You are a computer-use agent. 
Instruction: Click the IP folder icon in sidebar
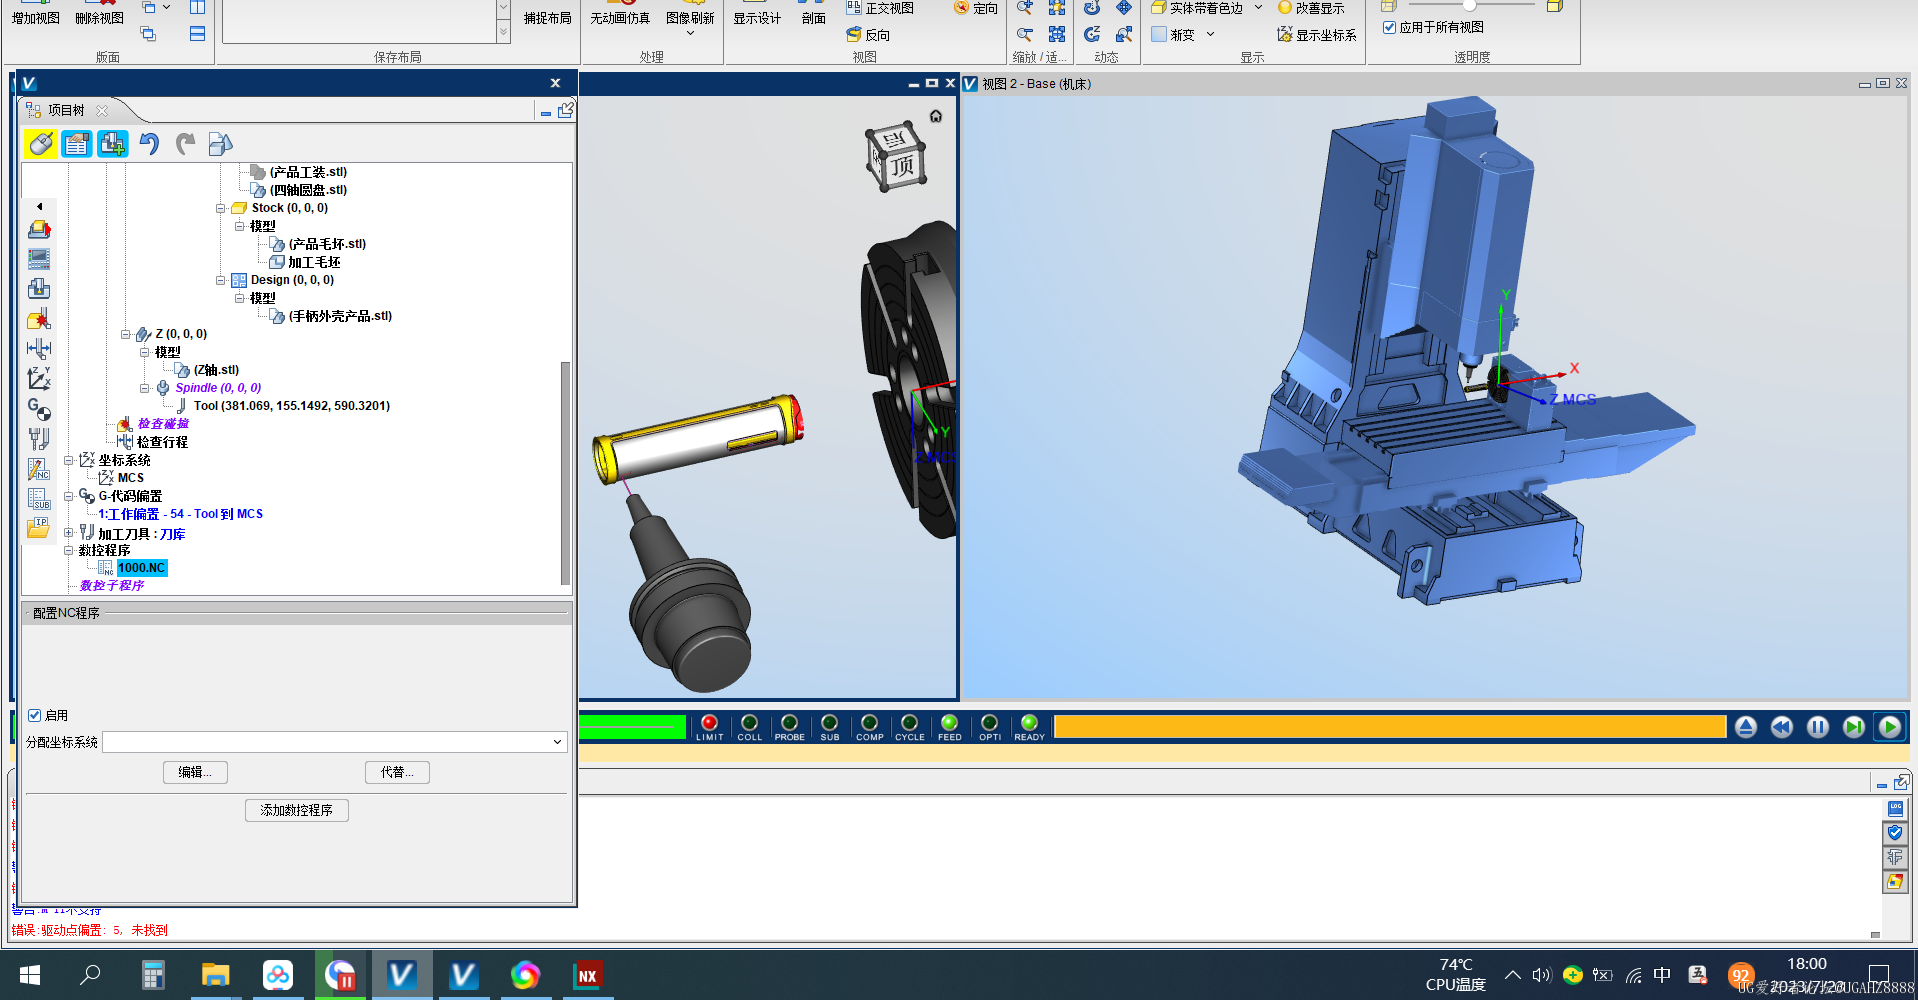pyautogui.click(x=39, y=527)
